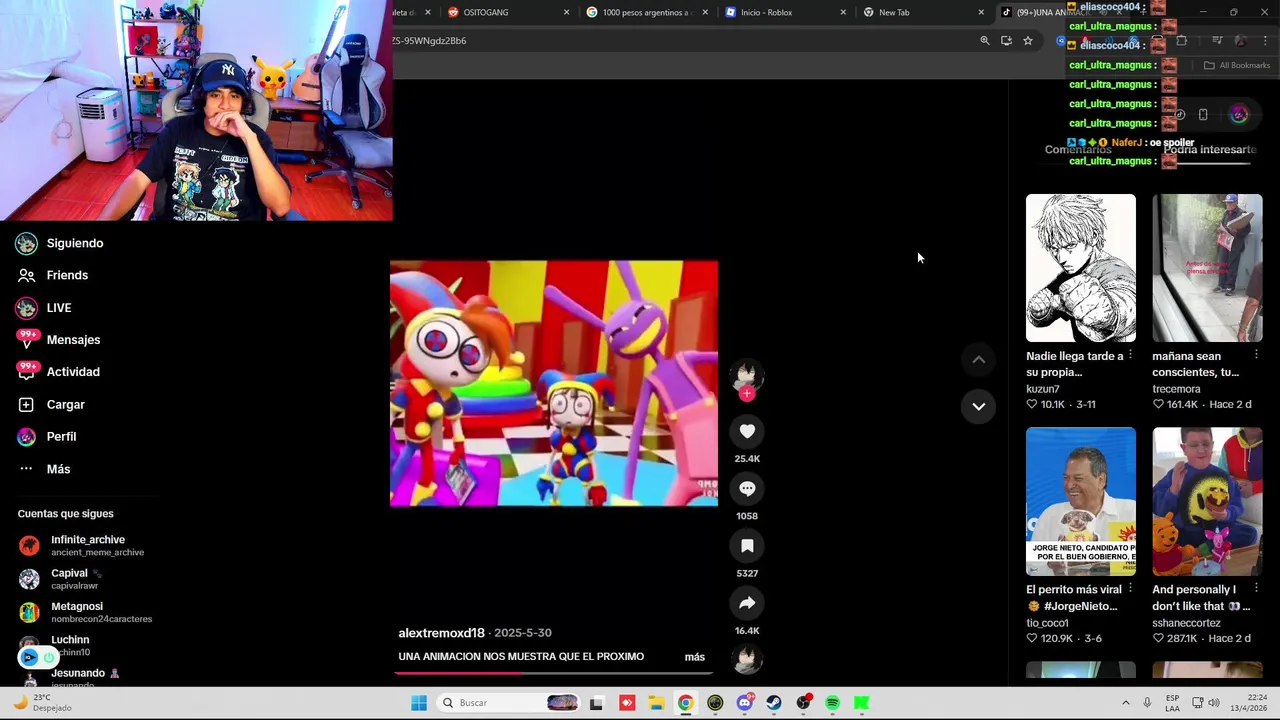Open the Winnie the Pooh sweater thumbnail
Image resolution: width=1280 pixels, height=720 pixels.
tap(1207, 501)
